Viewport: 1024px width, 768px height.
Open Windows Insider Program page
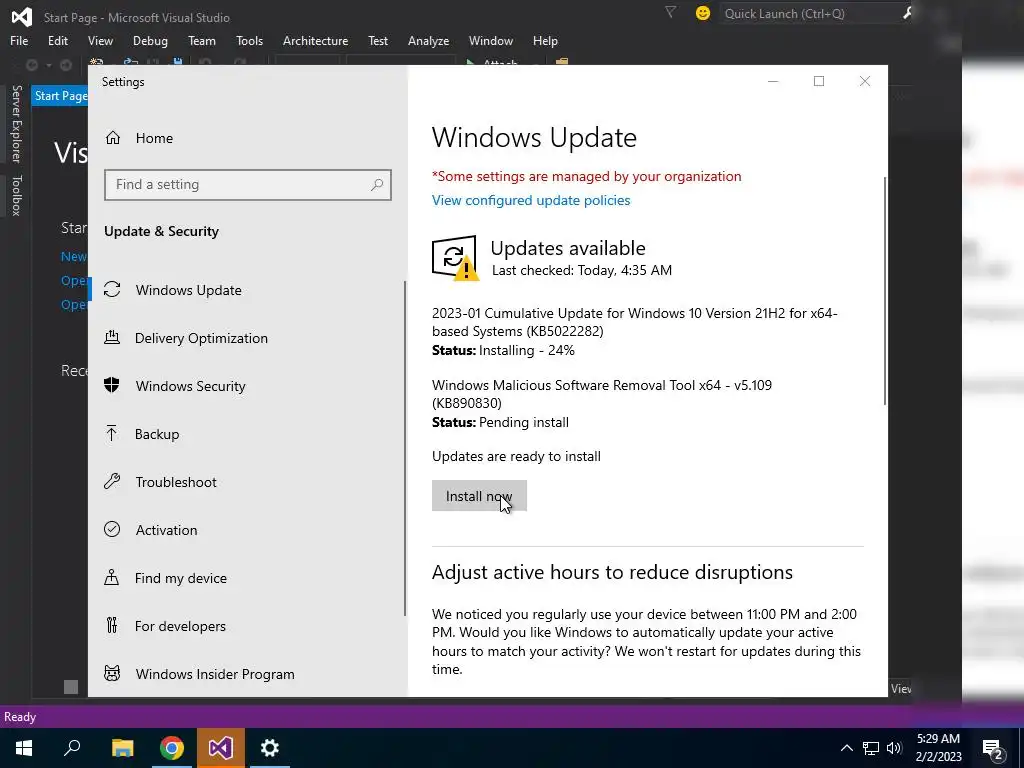[x=199, y=674]
